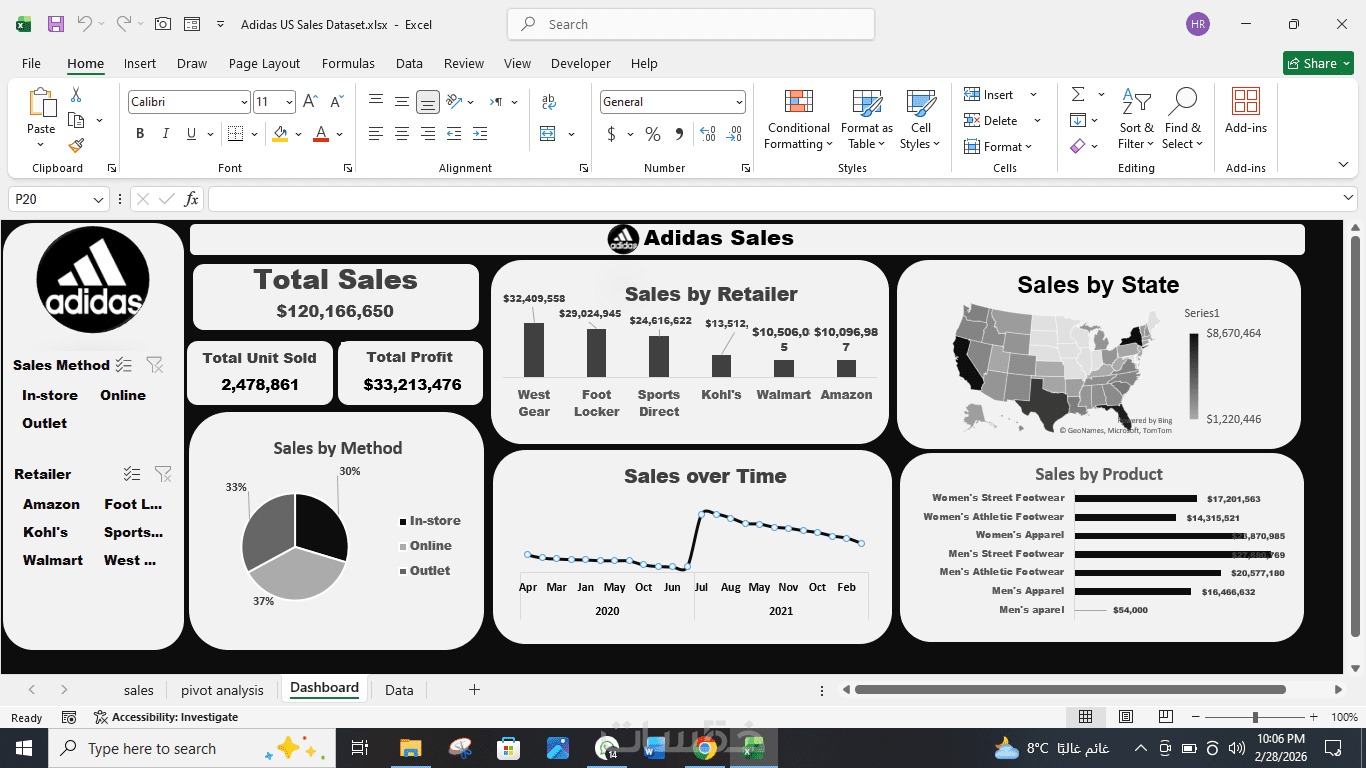
Task: Toggle Bottom Align in Alignment group
Action: (x=428, y=102)
